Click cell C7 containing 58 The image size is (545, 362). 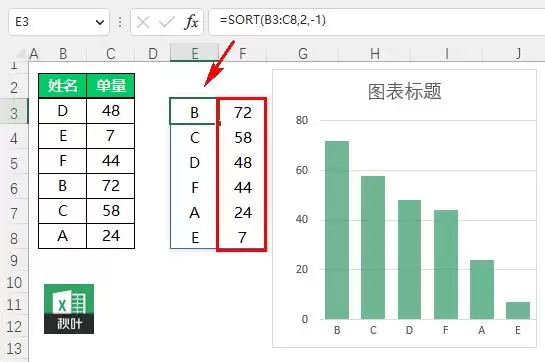pos(111,211)
